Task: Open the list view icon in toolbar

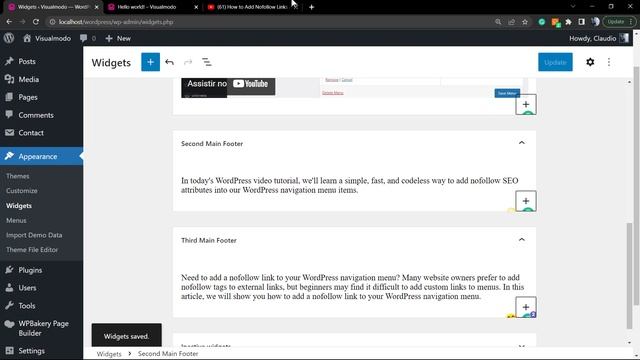Action: click(207, 62)
